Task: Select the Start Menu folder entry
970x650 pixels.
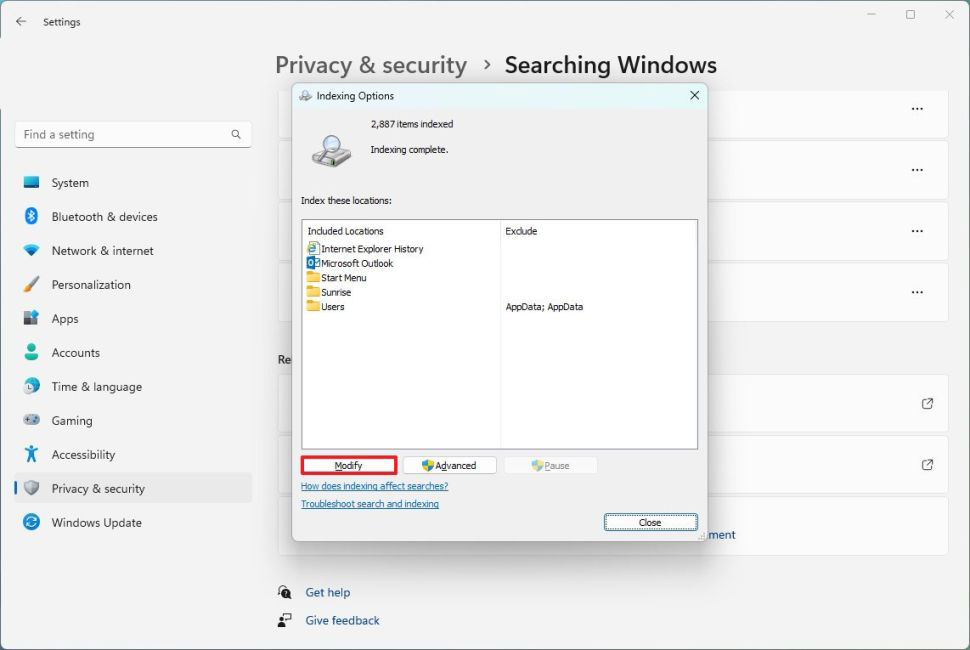Action: 343,278
